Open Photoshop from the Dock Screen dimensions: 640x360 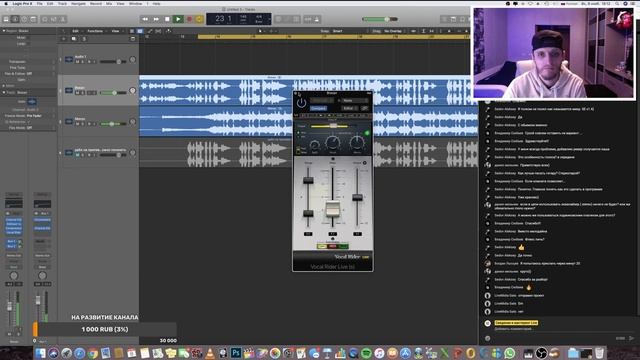click(236, 353)
